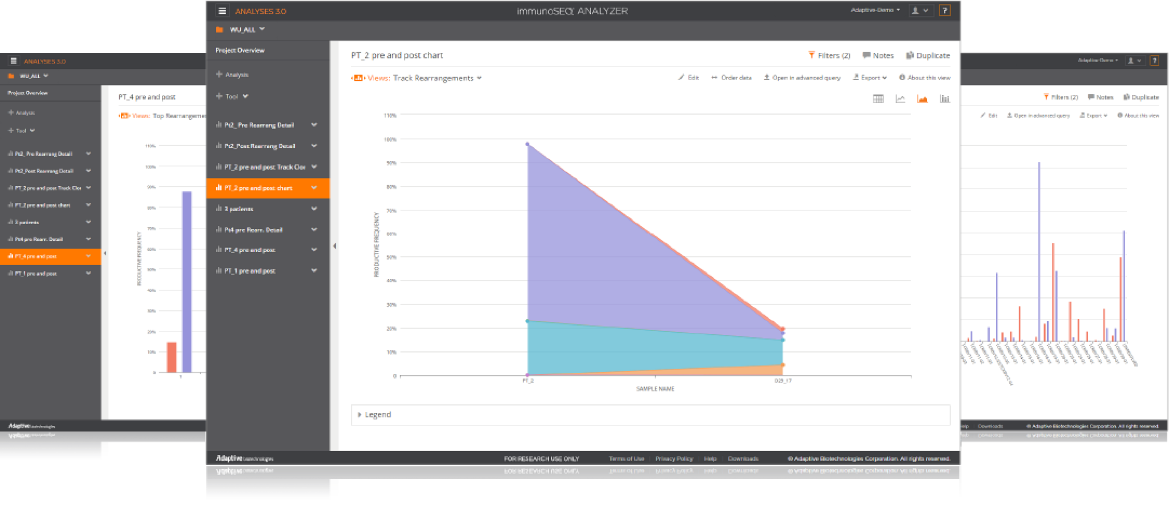Open Terms of Use link in footer
This screenshot has height=532, width=1169.
(626, 458)
